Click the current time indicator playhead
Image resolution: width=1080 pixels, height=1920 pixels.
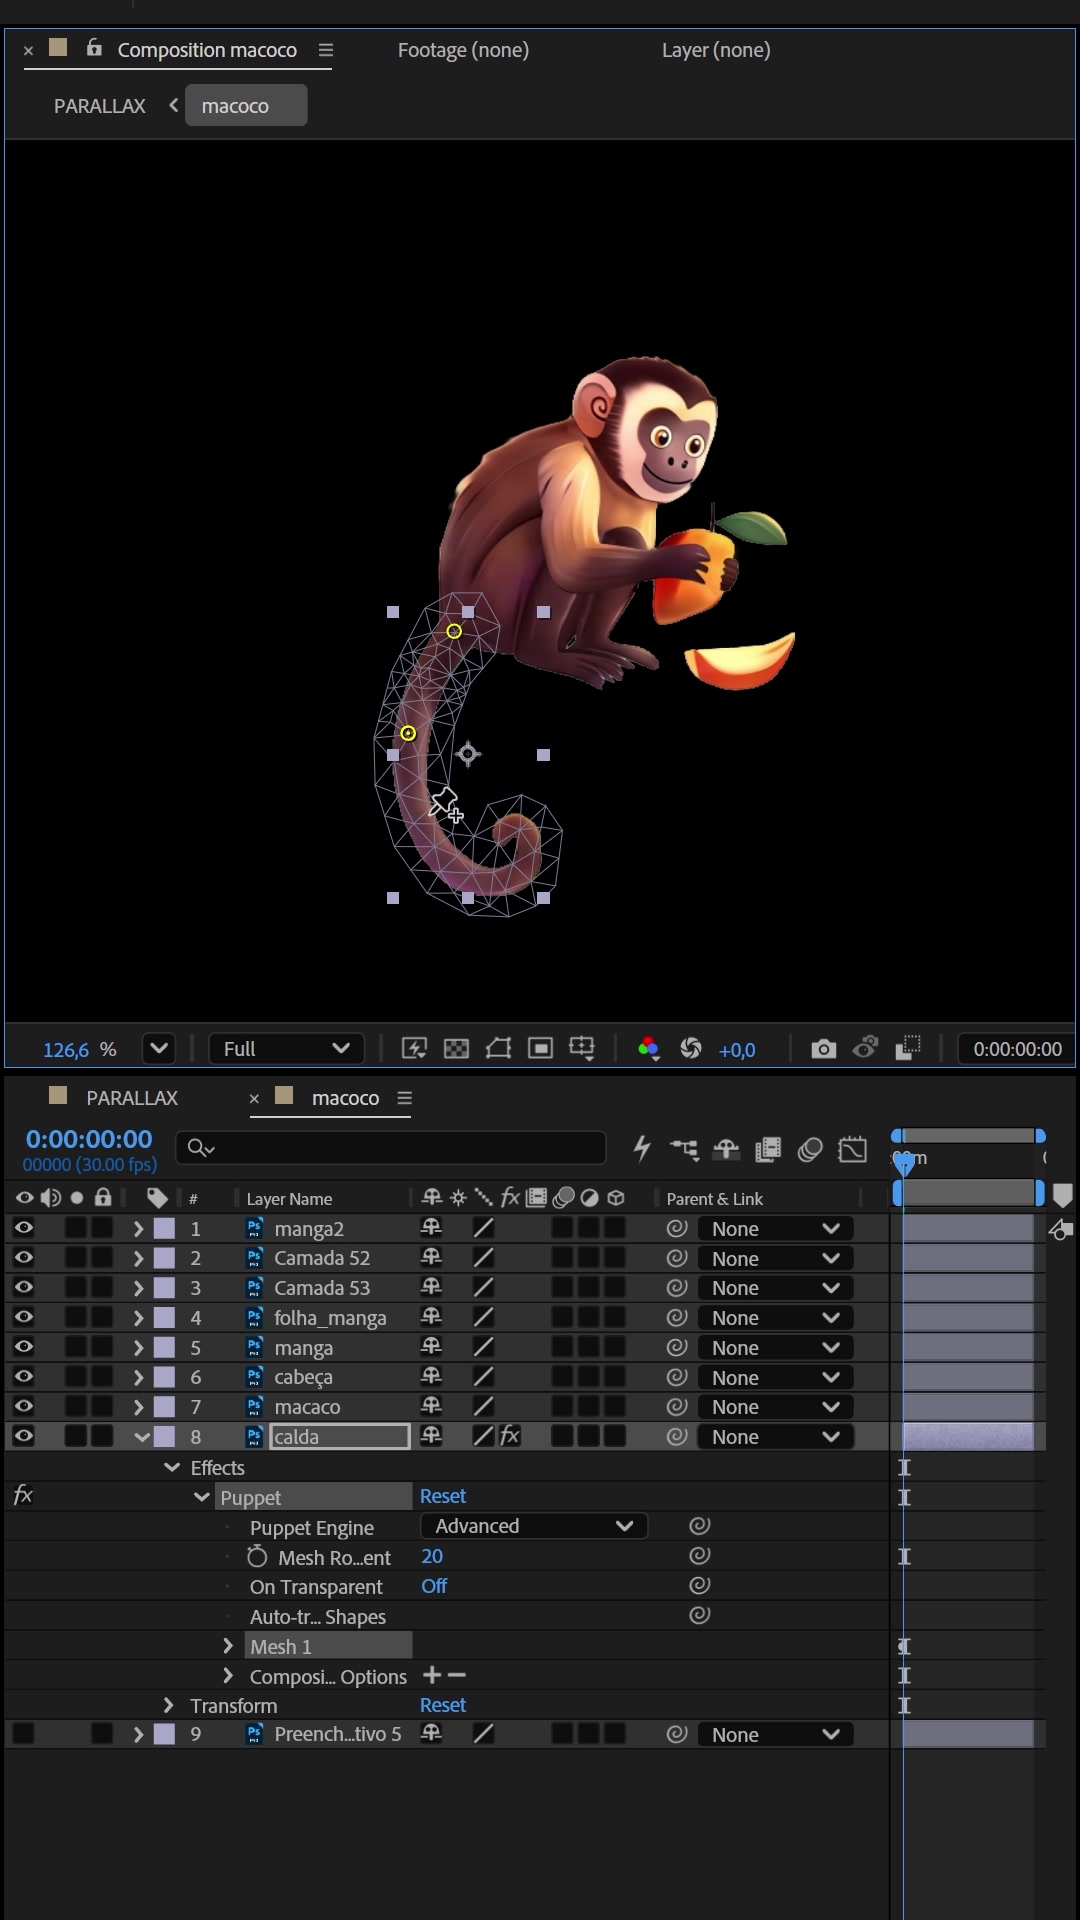pyautogui.click(x=903, y=1162)
